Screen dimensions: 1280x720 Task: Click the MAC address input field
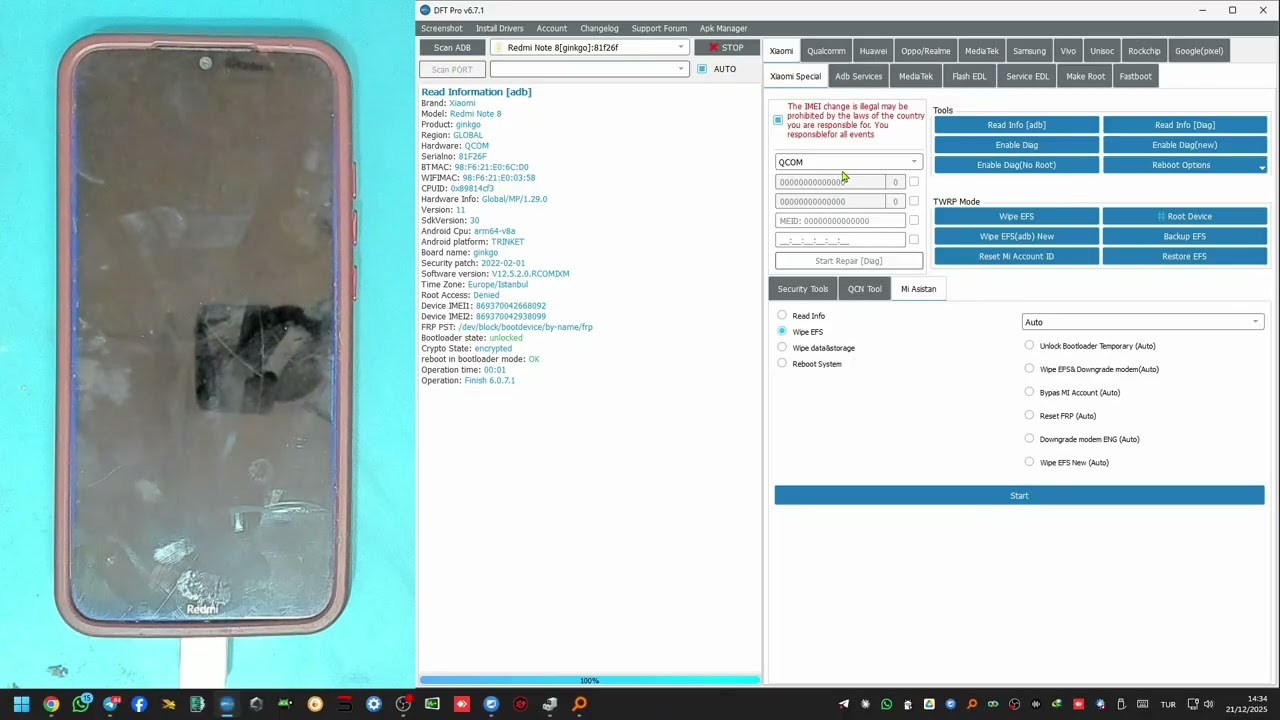(x=840, y=240)
